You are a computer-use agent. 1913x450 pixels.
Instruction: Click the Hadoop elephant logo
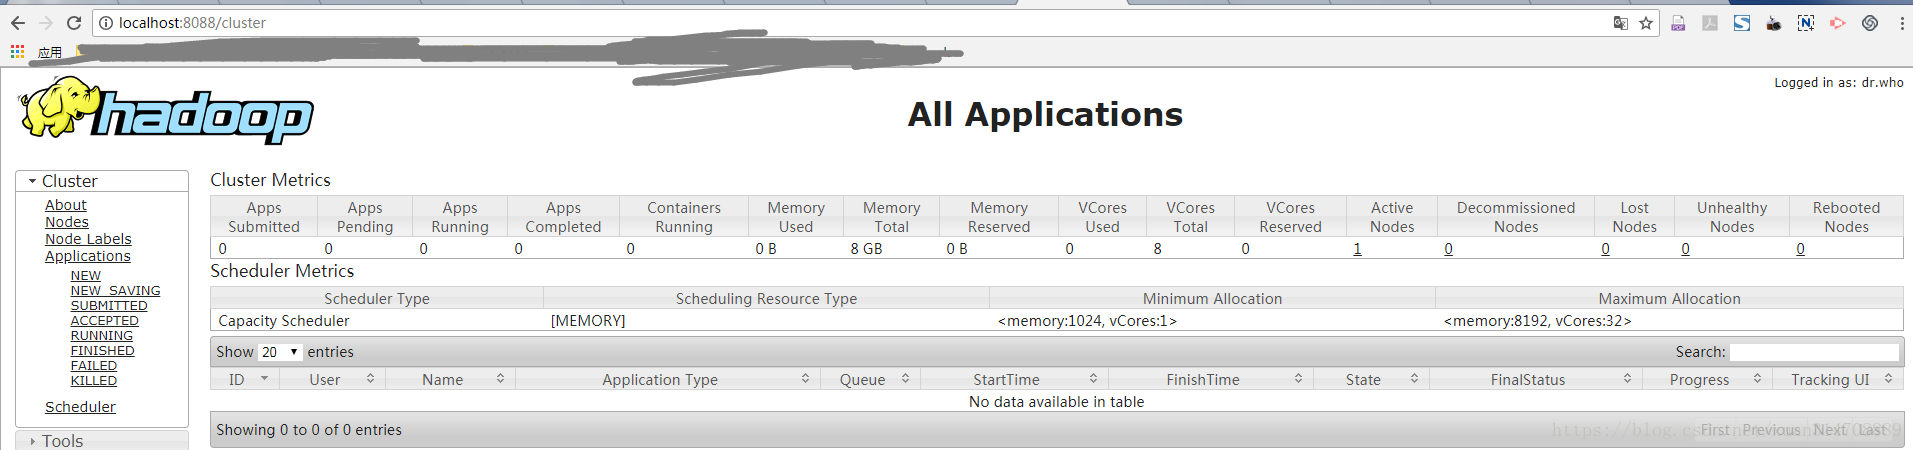pyautogui.click(x=166, y=109)
